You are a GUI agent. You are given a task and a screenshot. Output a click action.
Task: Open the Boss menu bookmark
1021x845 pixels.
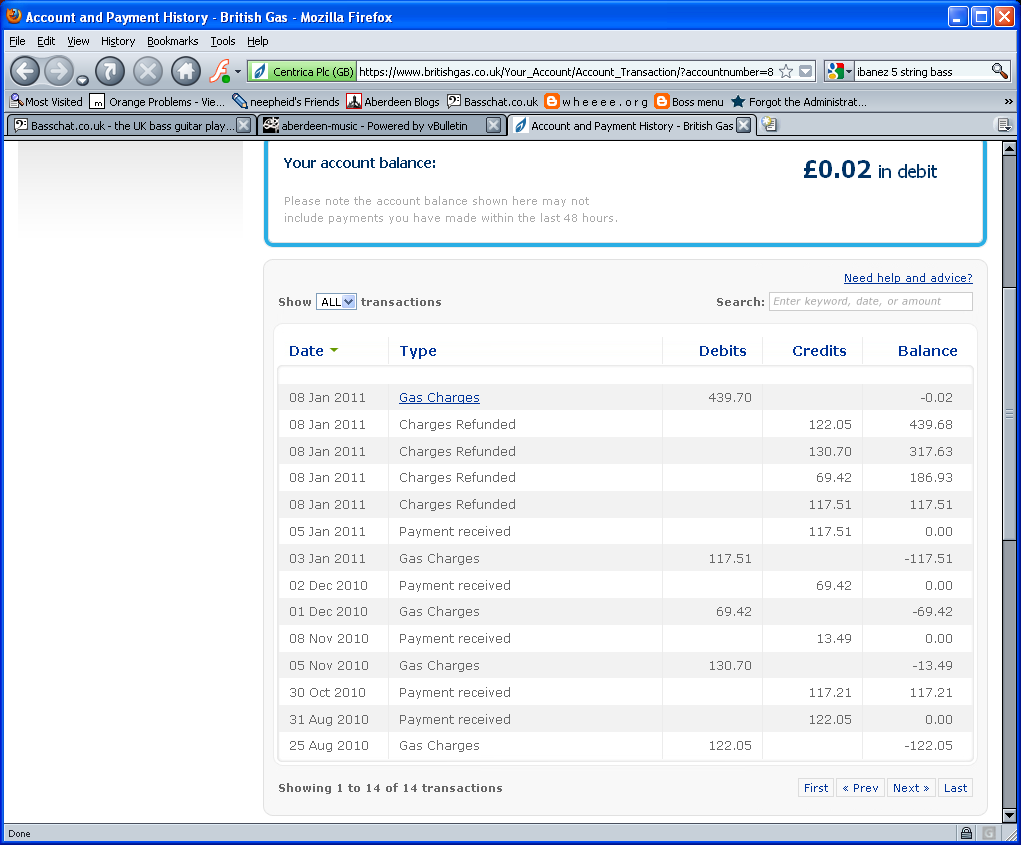coord(689,102)
